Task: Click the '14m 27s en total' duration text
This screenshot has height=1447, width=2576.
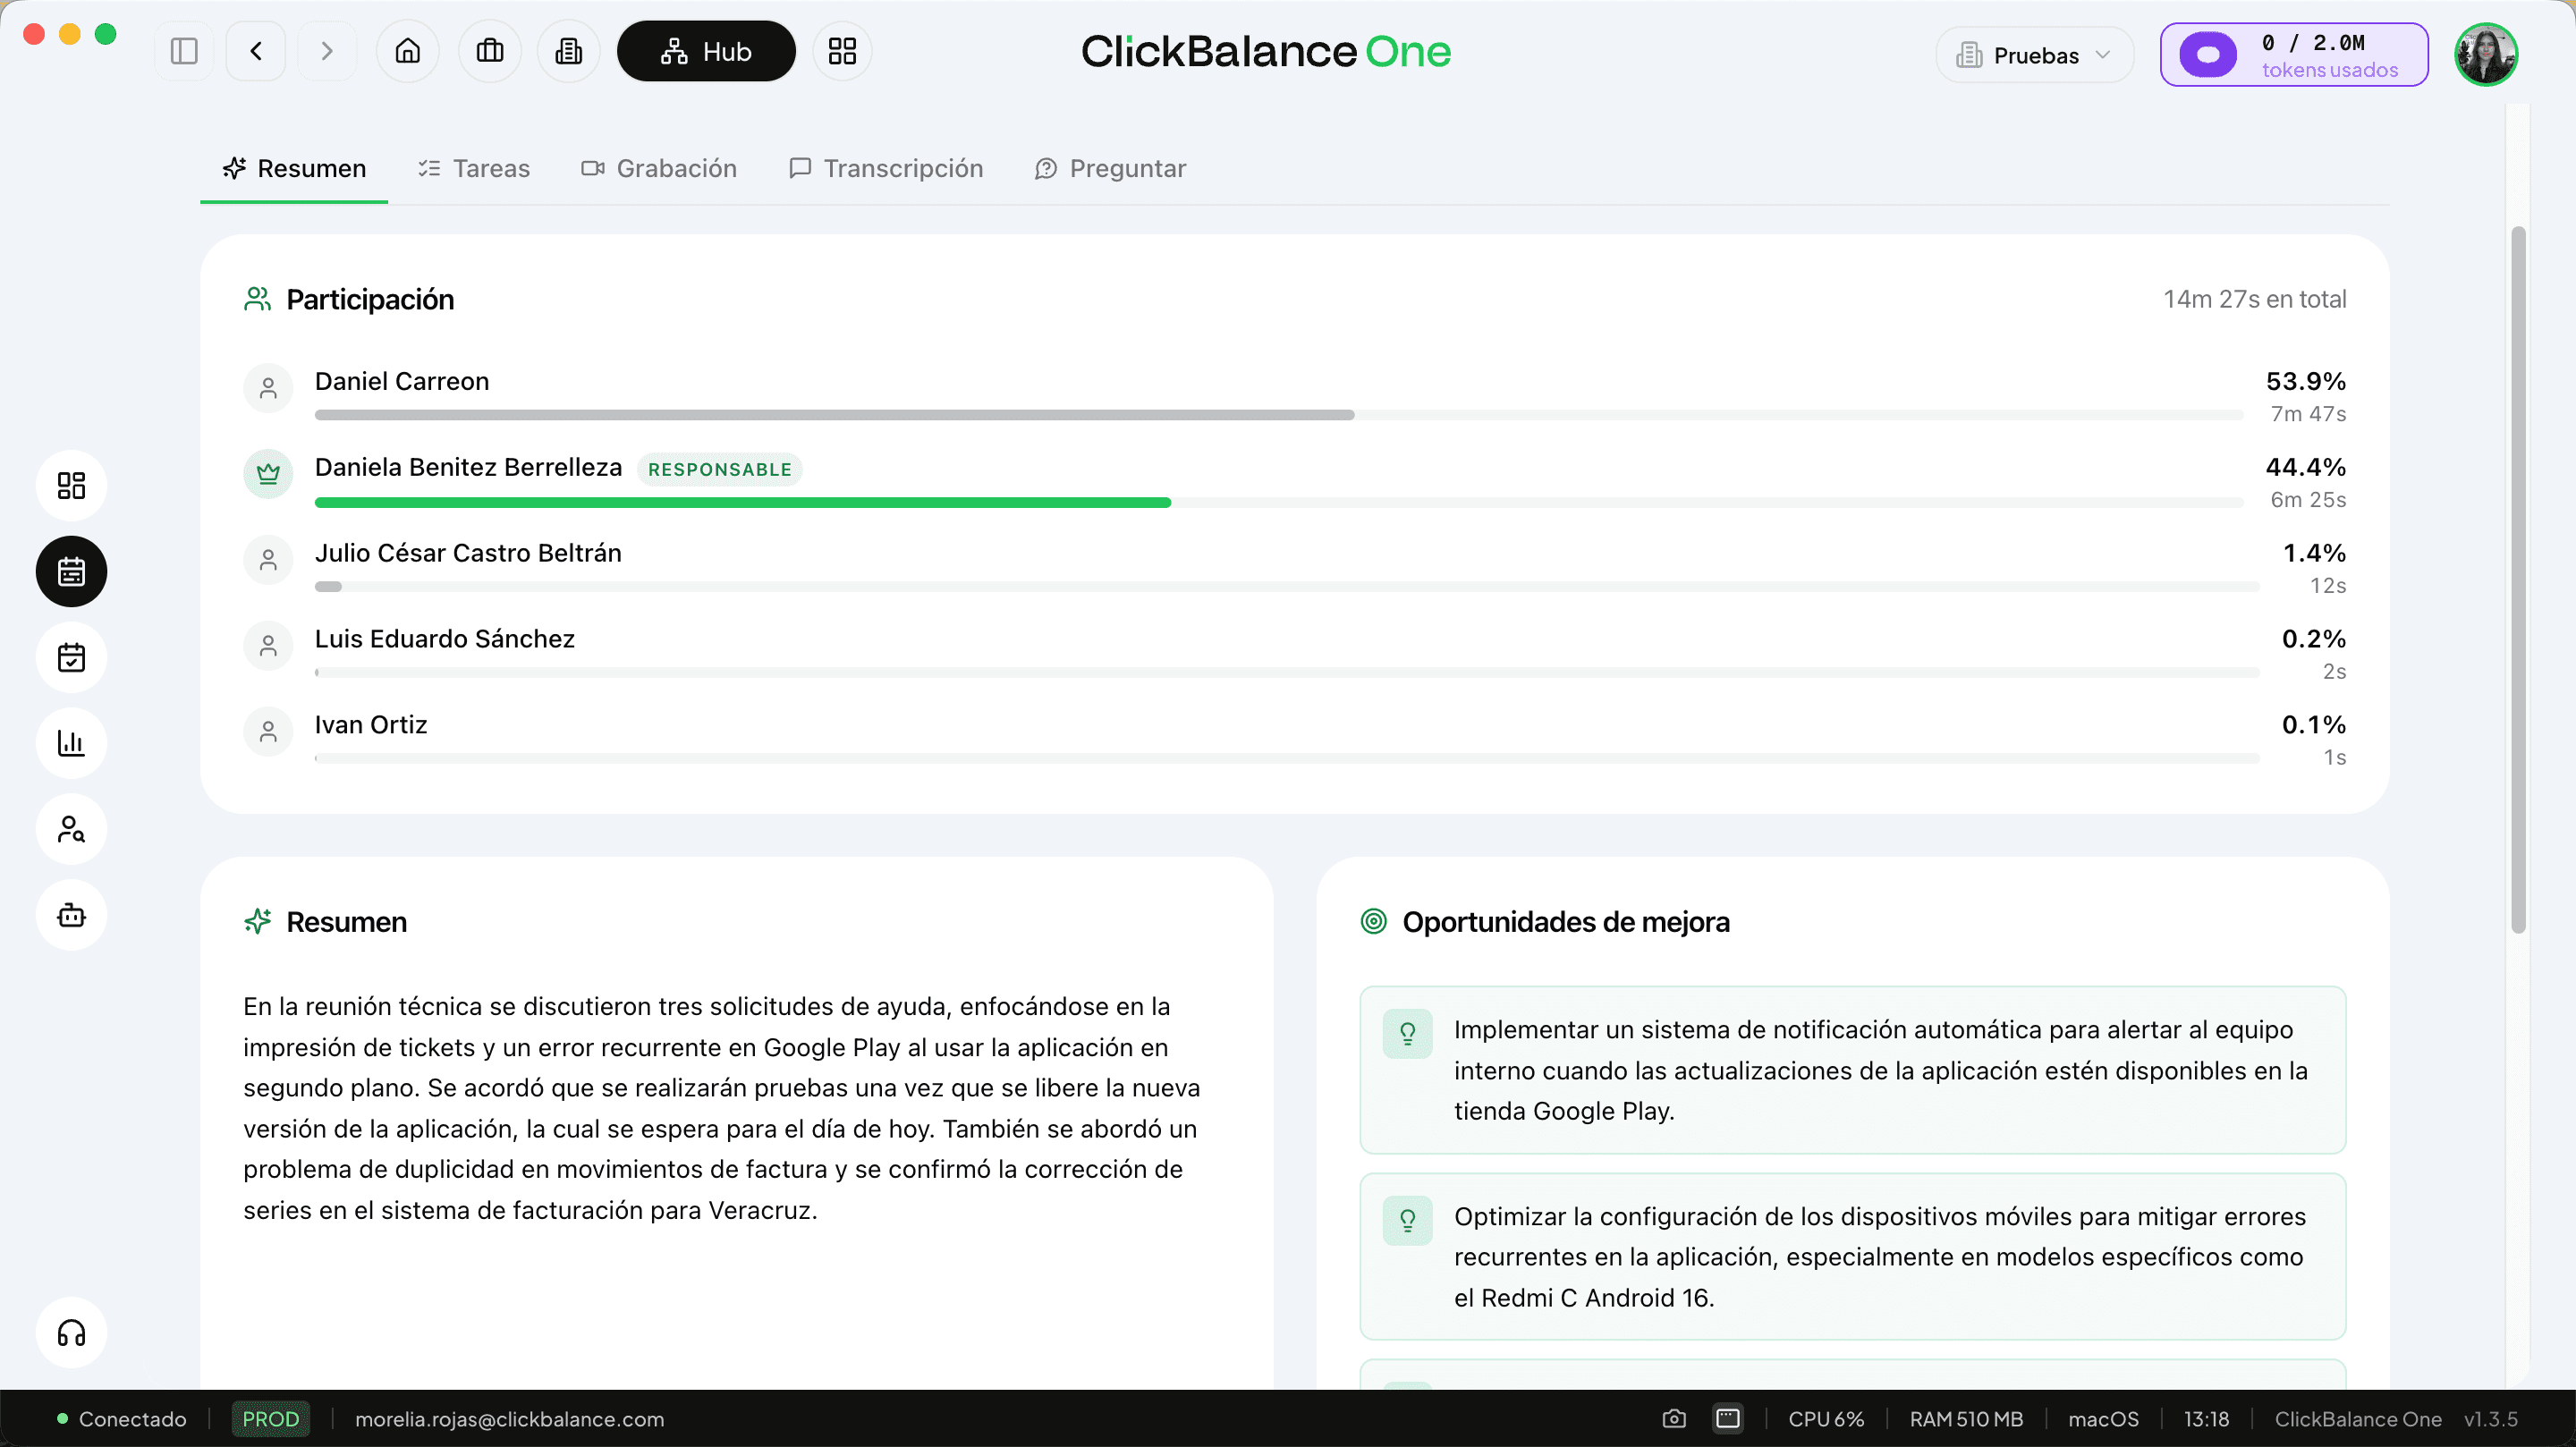Action: (x=2254, y=299)
